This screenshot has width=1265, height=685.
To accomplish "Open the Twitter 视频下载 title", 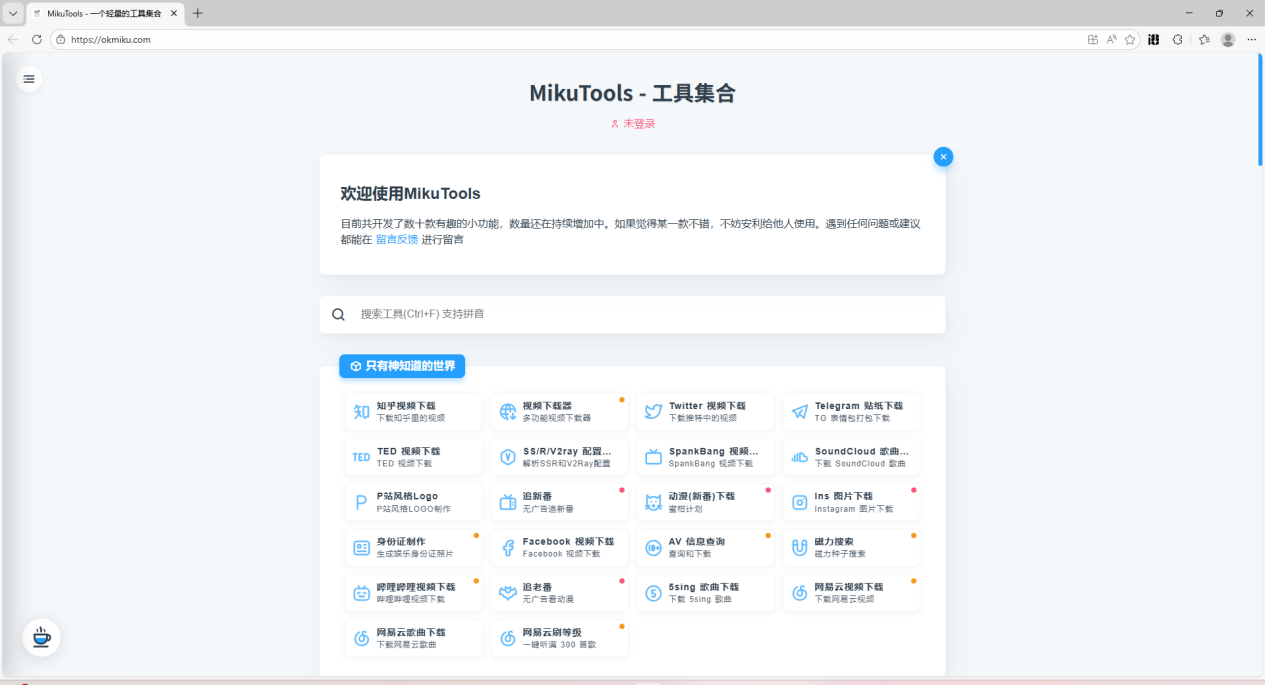I will point(707,406).
